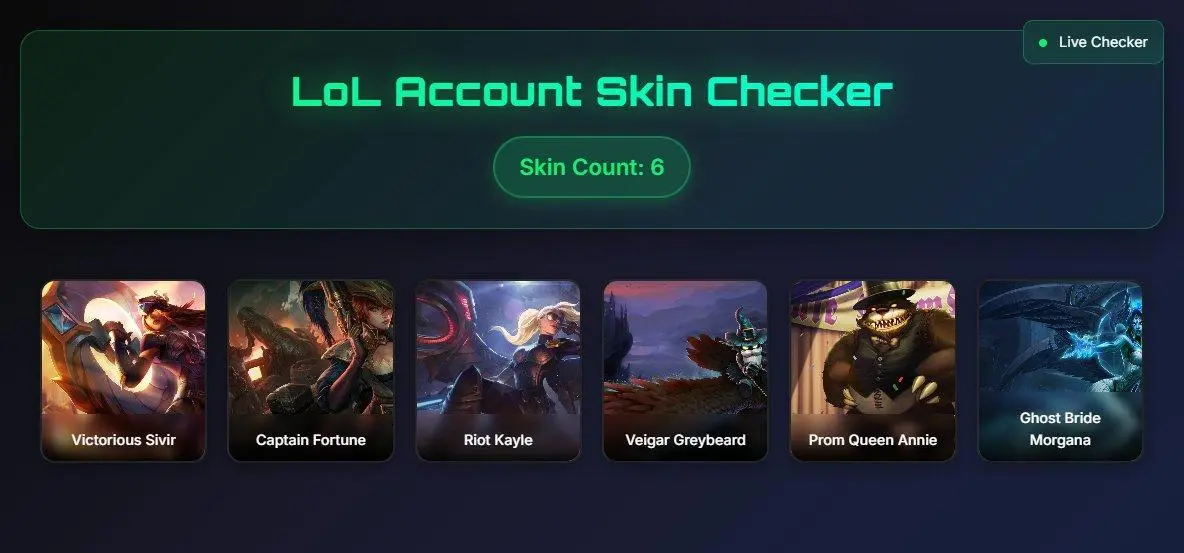The width and height of the screenshot is (1184, 553).
Task: Select the Riot Kayle name caption
Action: 498,440
